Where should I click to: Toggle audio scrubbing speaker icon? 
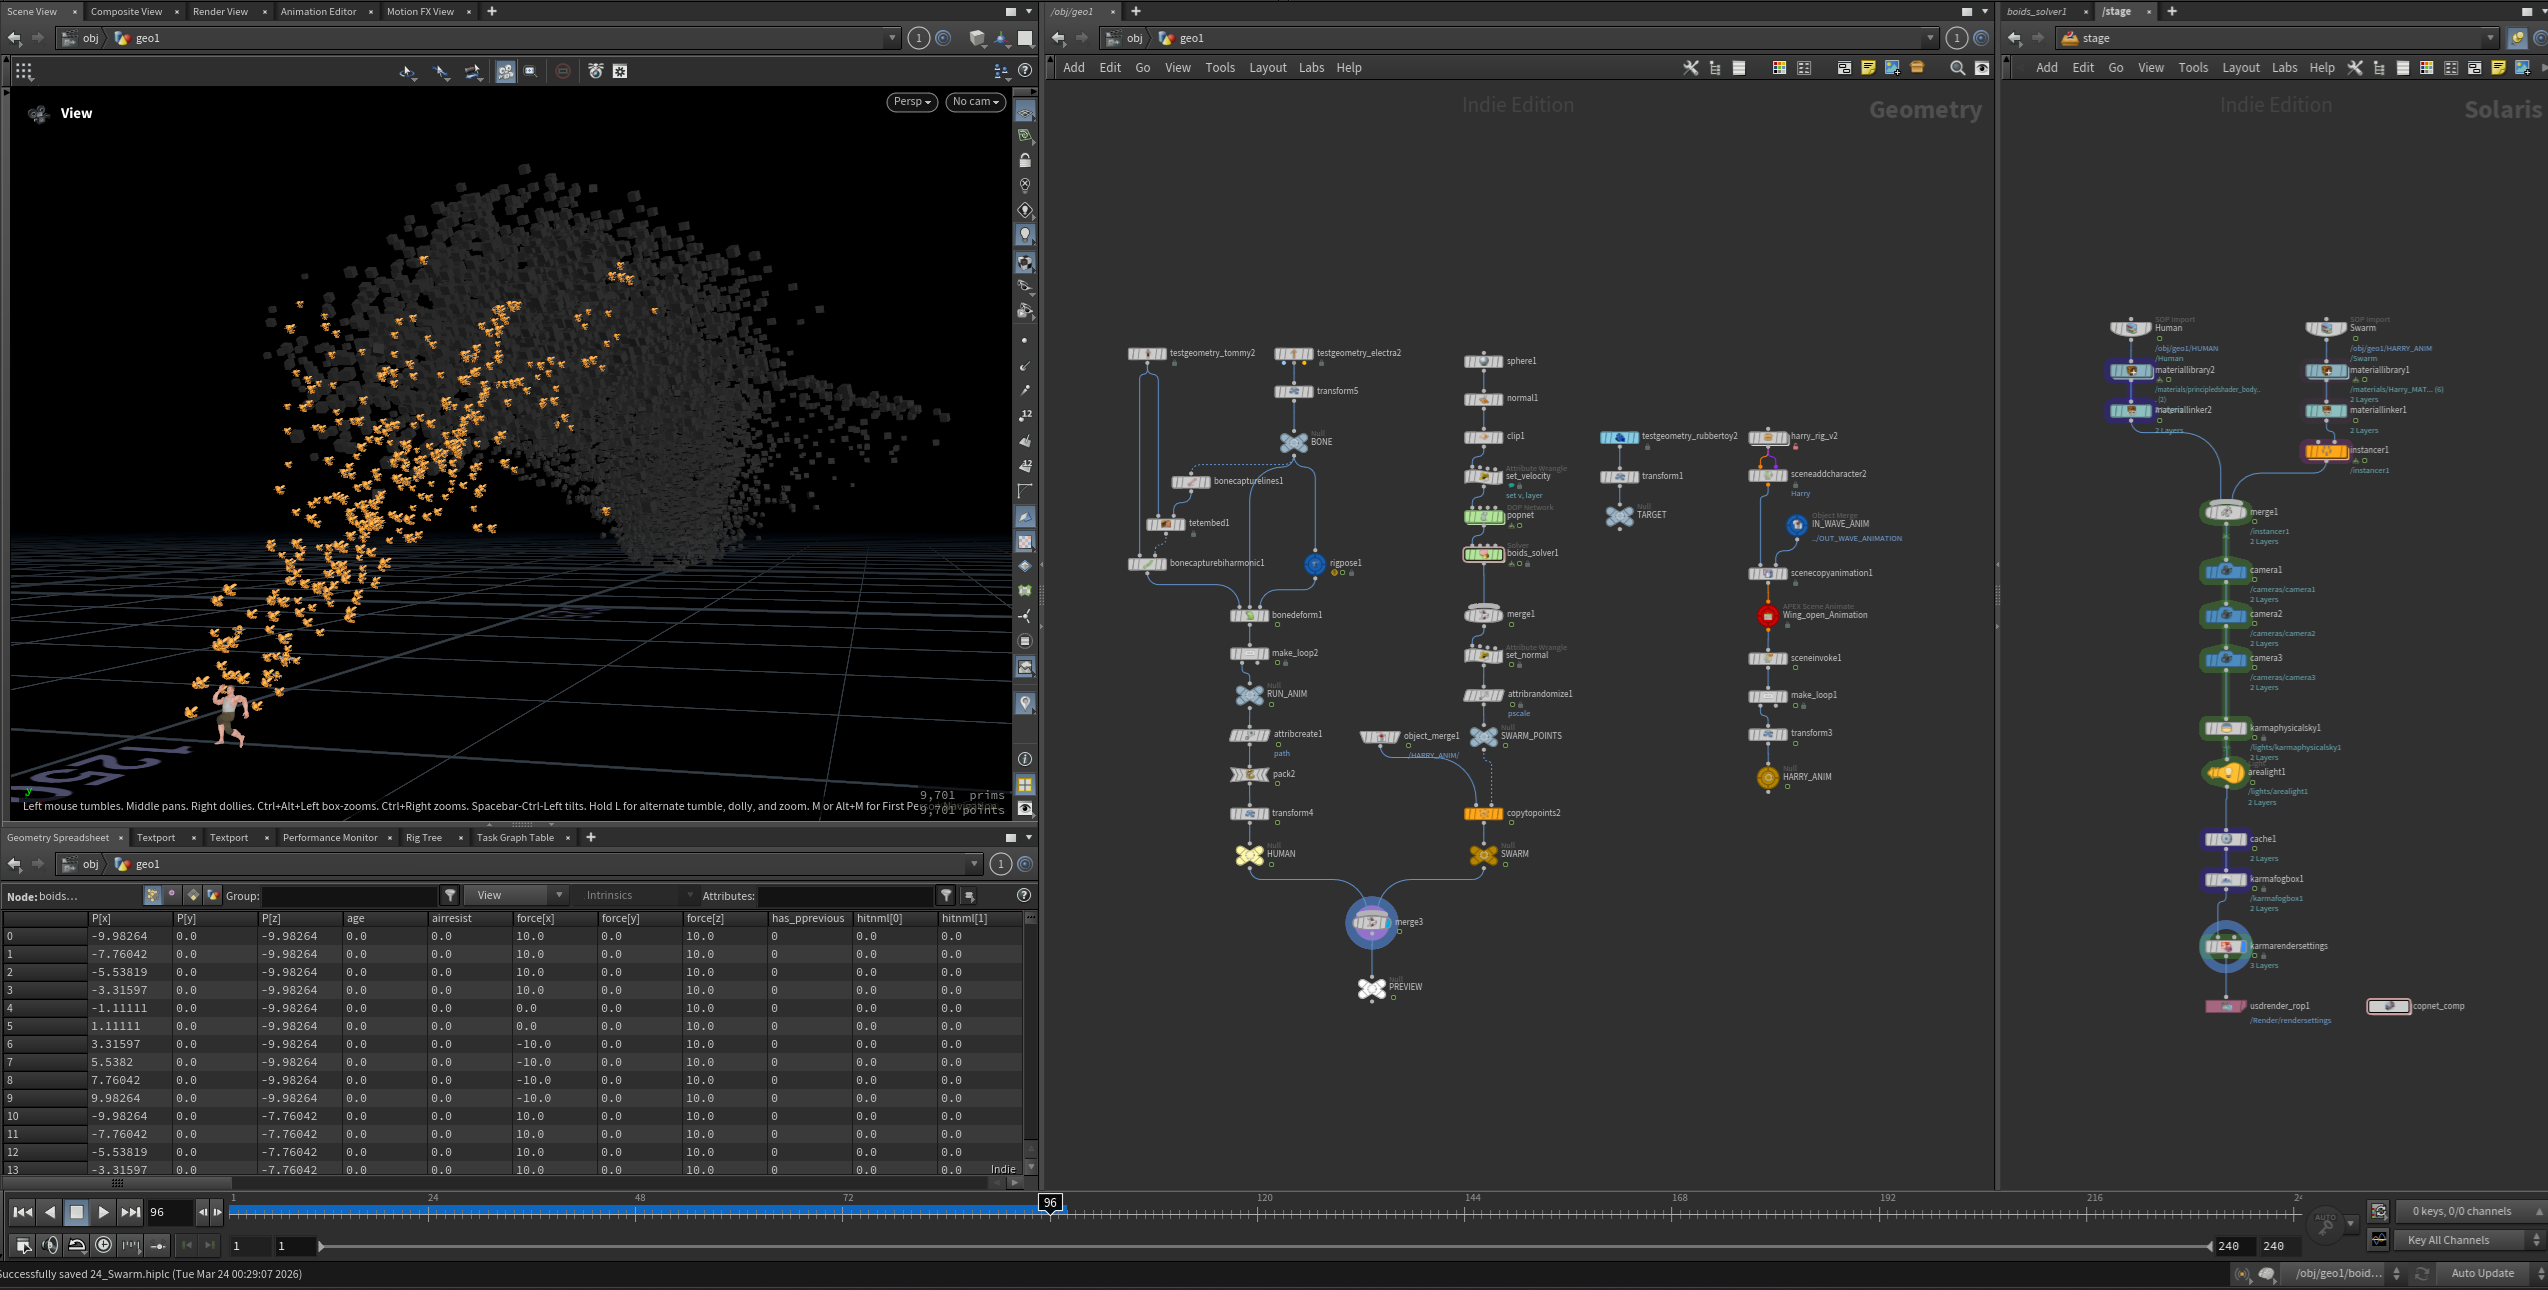(x=50, y=1245)
